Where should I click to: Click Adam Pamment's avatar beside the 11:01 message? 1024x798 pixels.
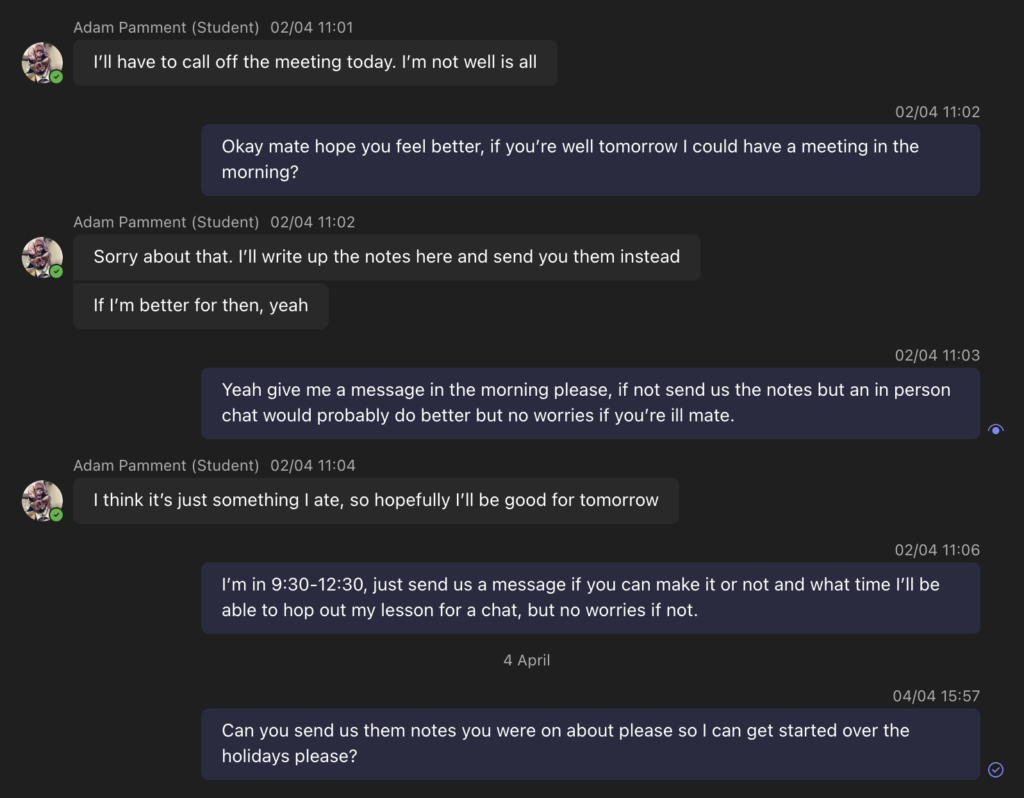42,62
